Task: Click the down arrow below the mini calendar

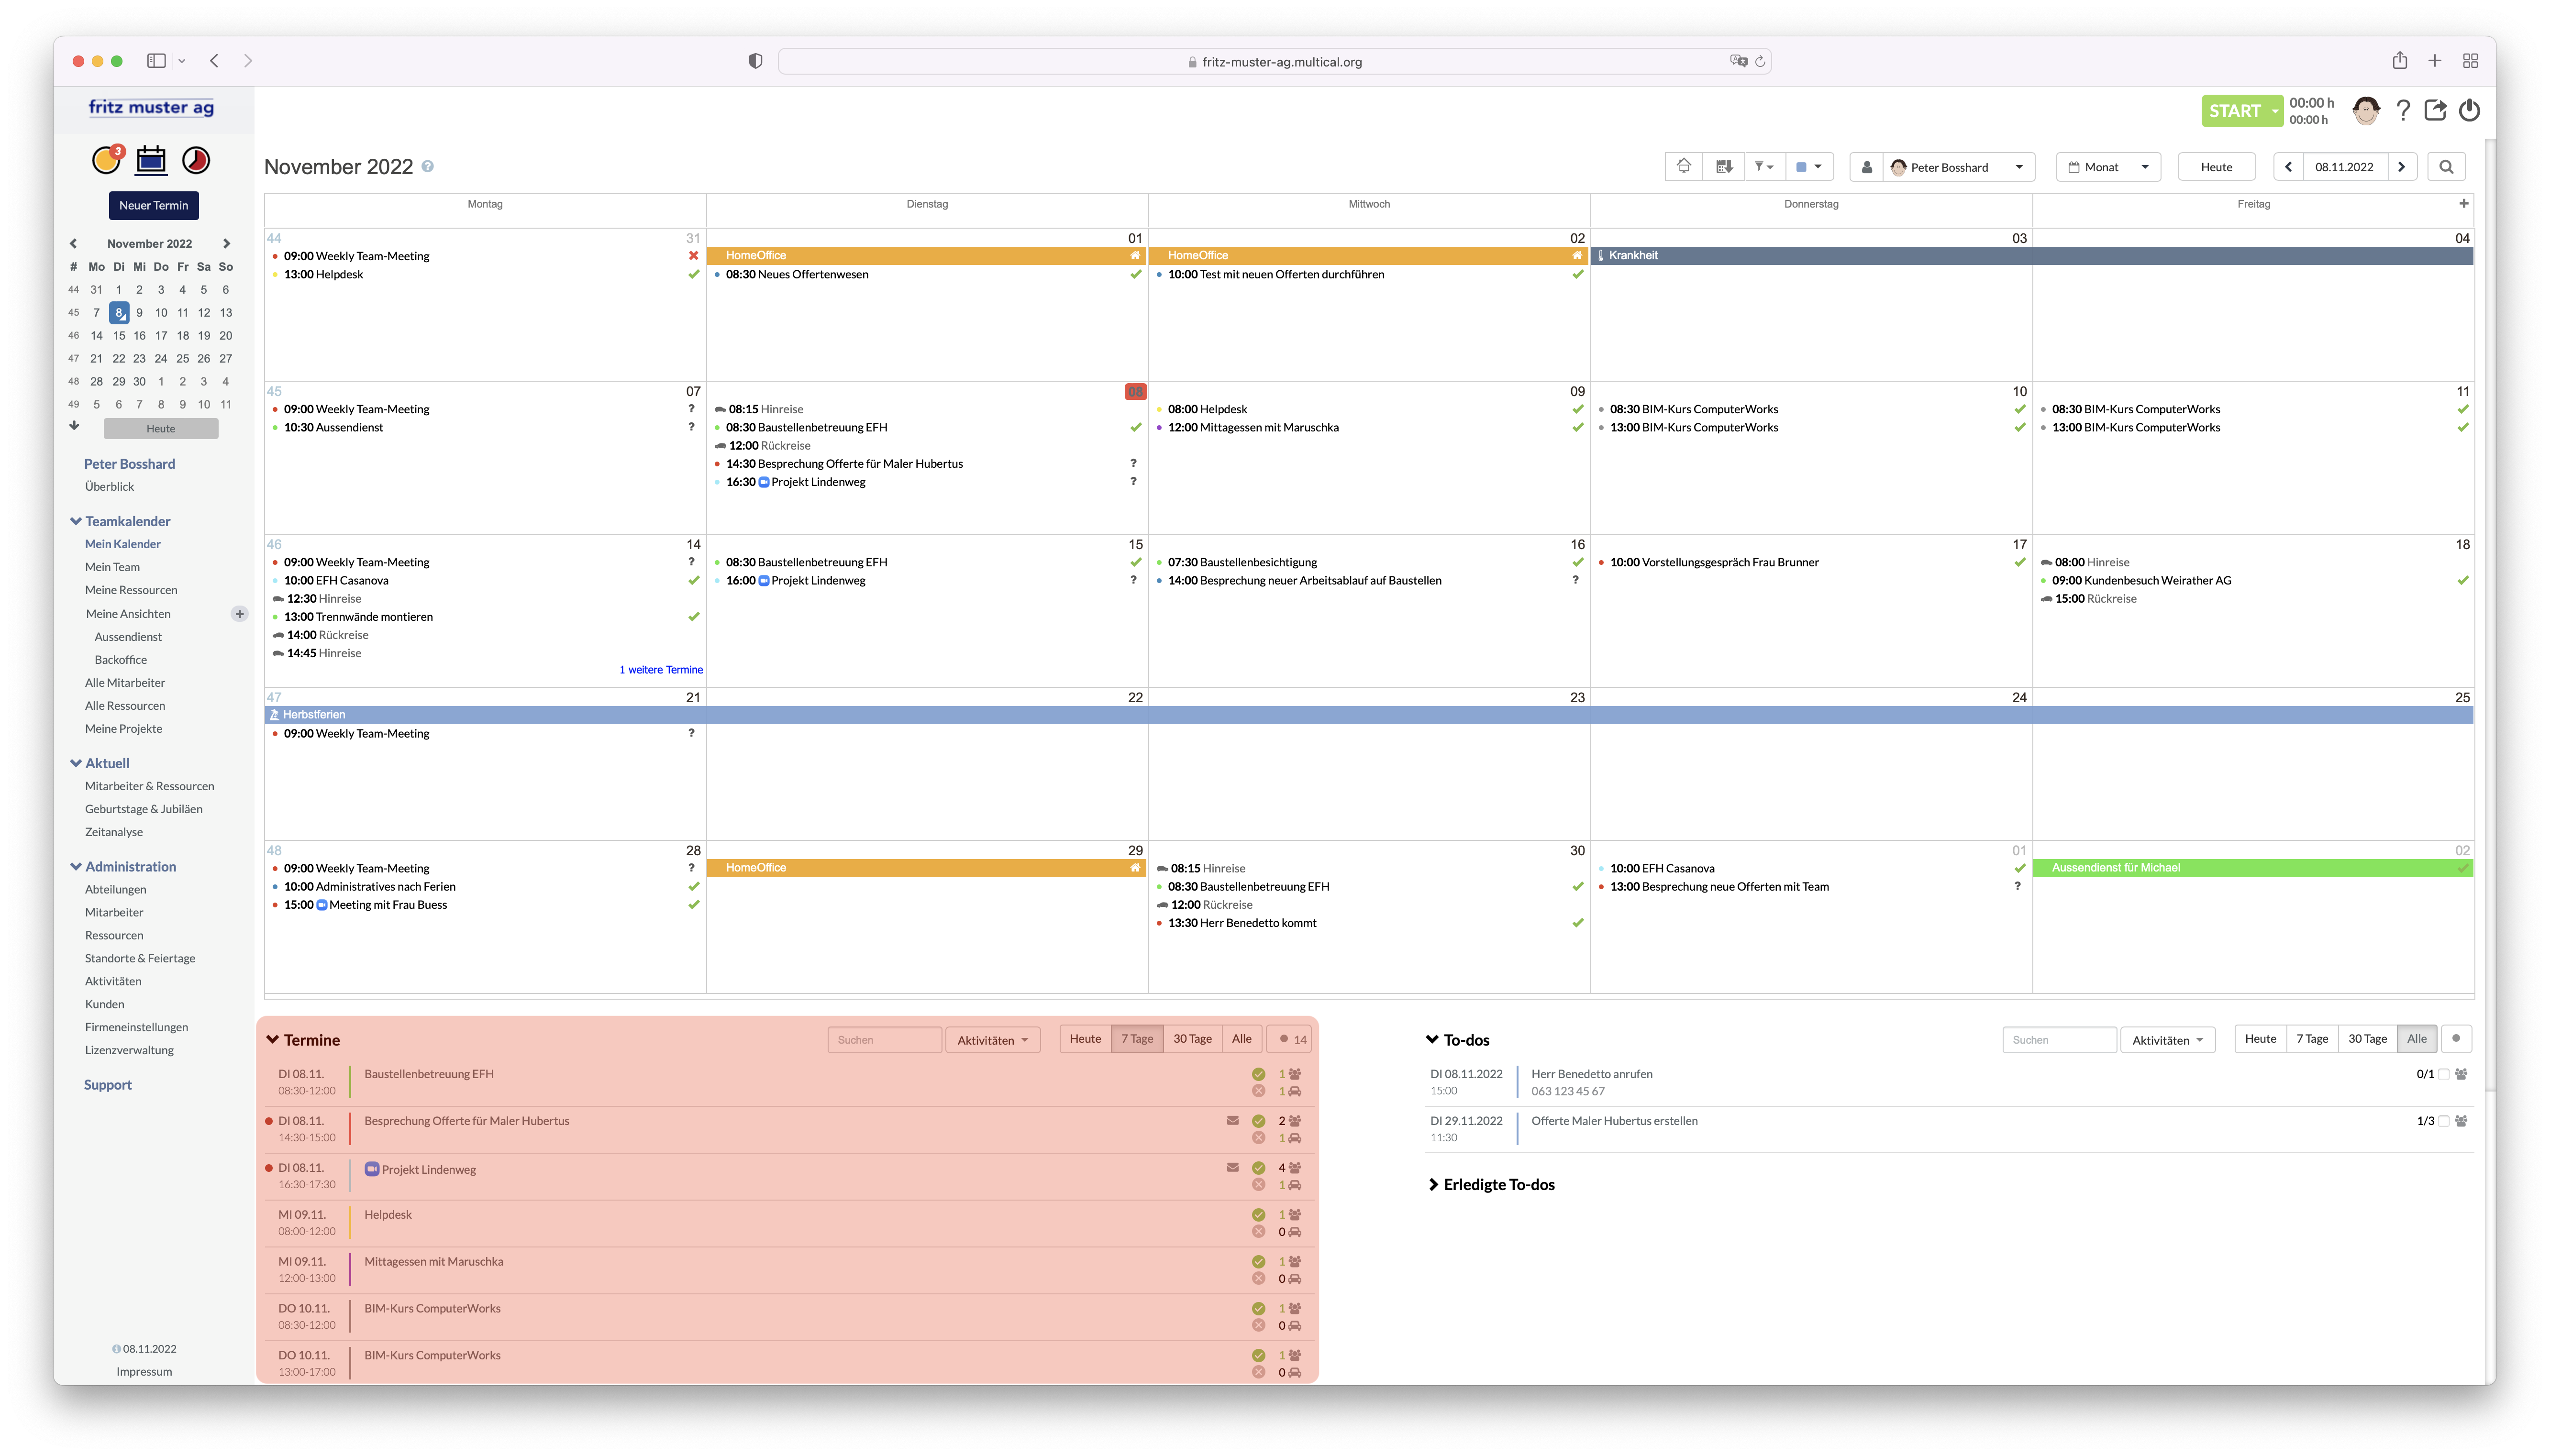Action: [x=74, y=426]
